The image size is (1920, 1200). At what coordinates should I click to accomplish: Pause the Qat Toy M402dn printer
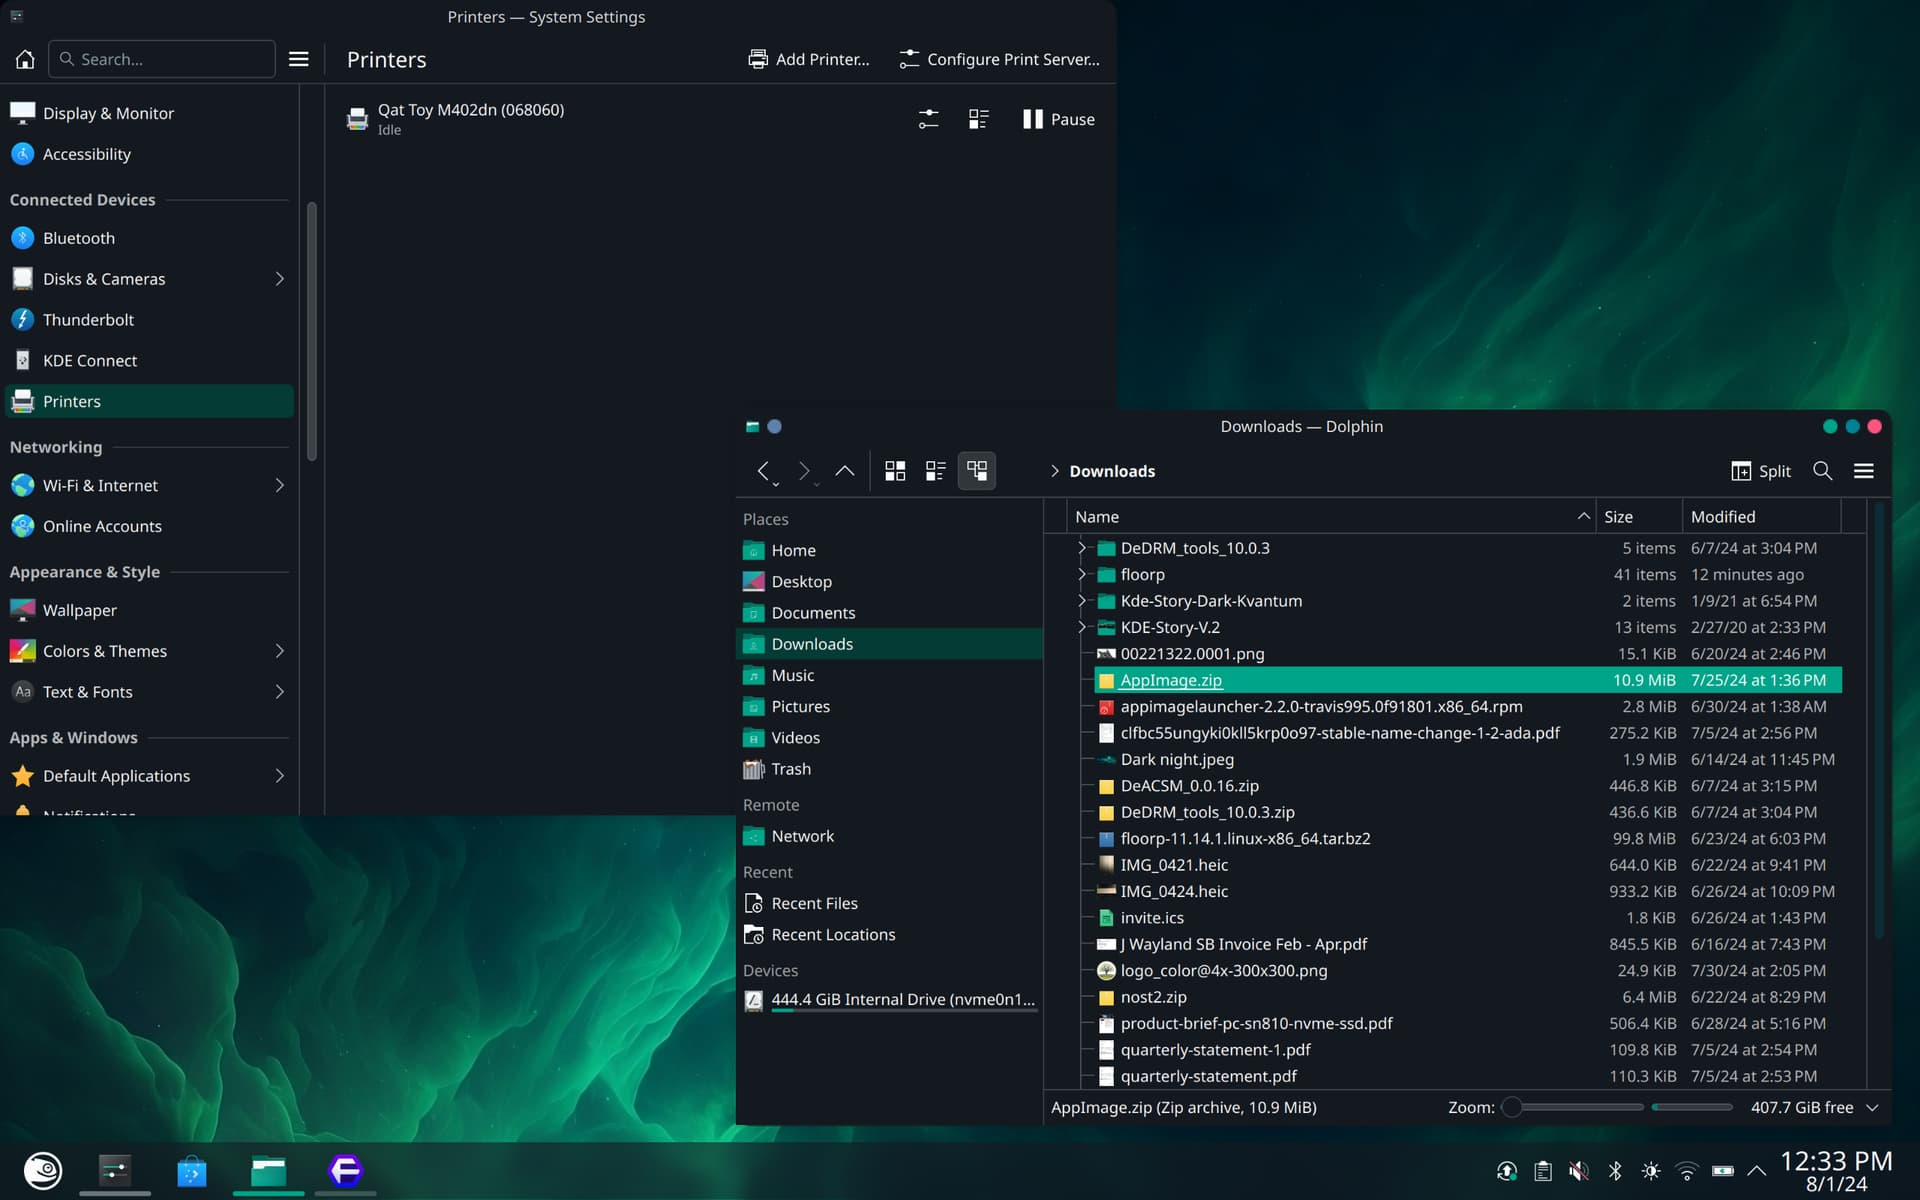1058,119
